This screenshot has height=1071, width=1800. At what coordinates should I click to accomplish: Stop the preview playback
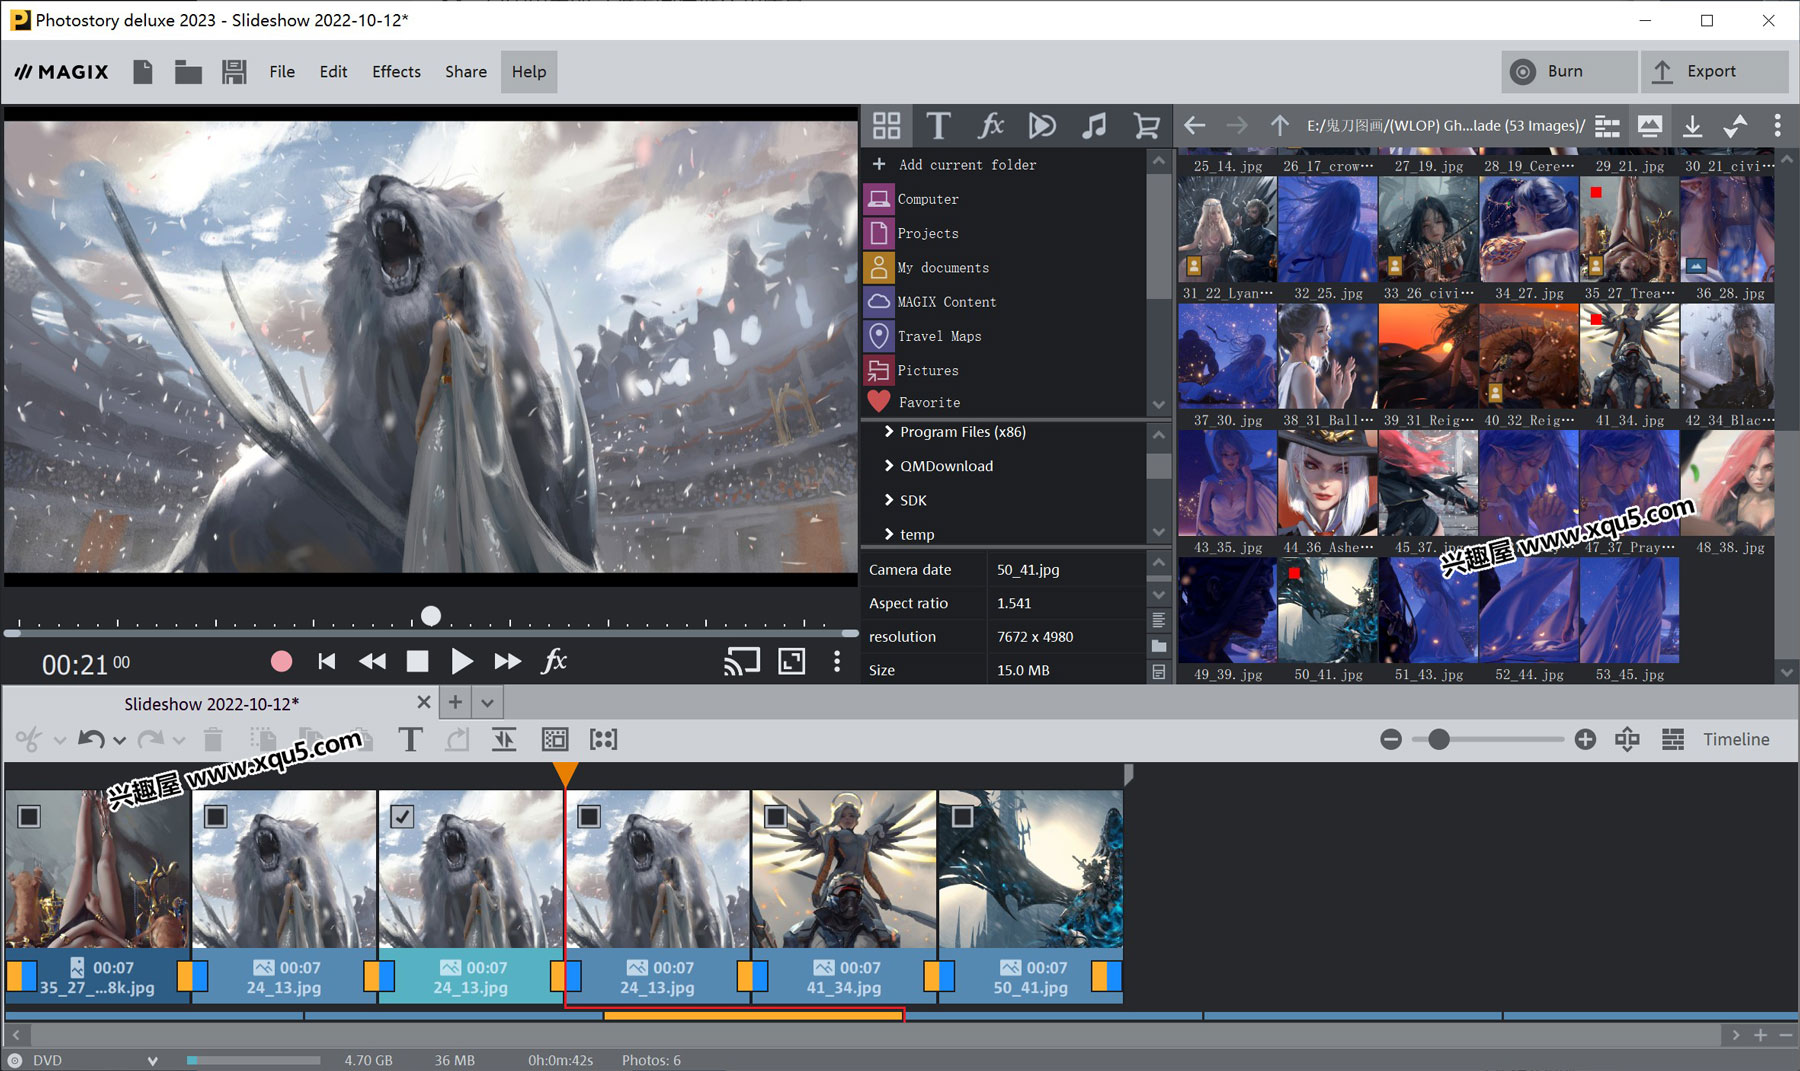pos(417,661)
